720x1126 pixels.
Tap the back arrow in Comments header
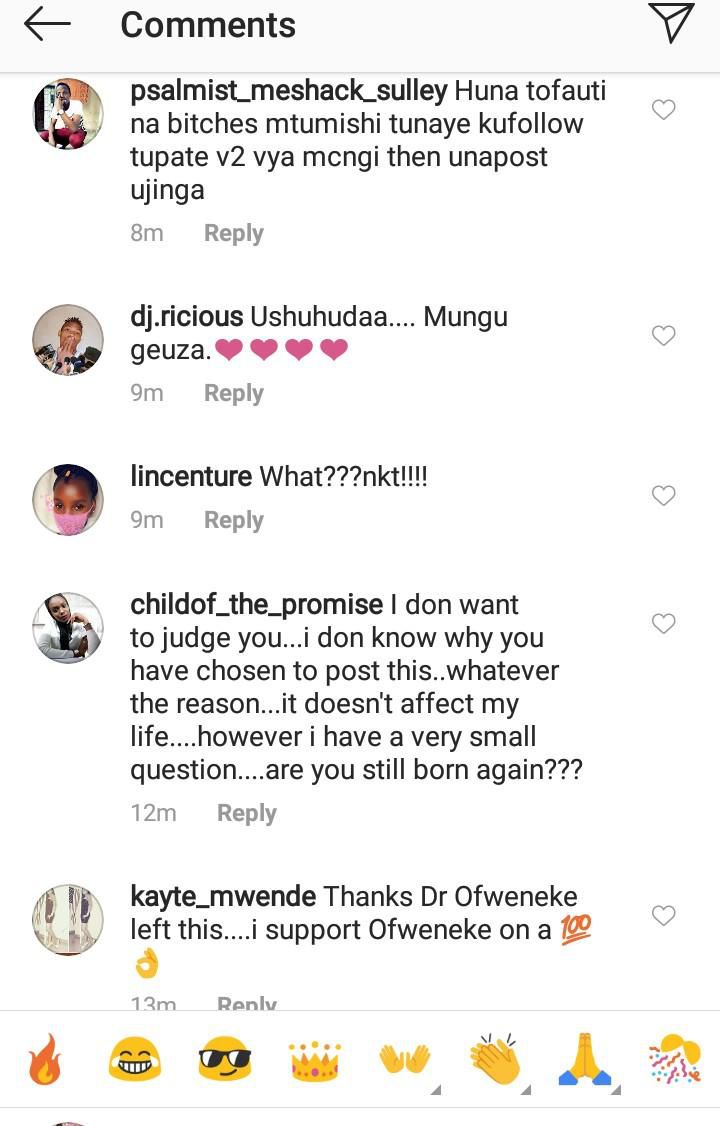[46, 24]
